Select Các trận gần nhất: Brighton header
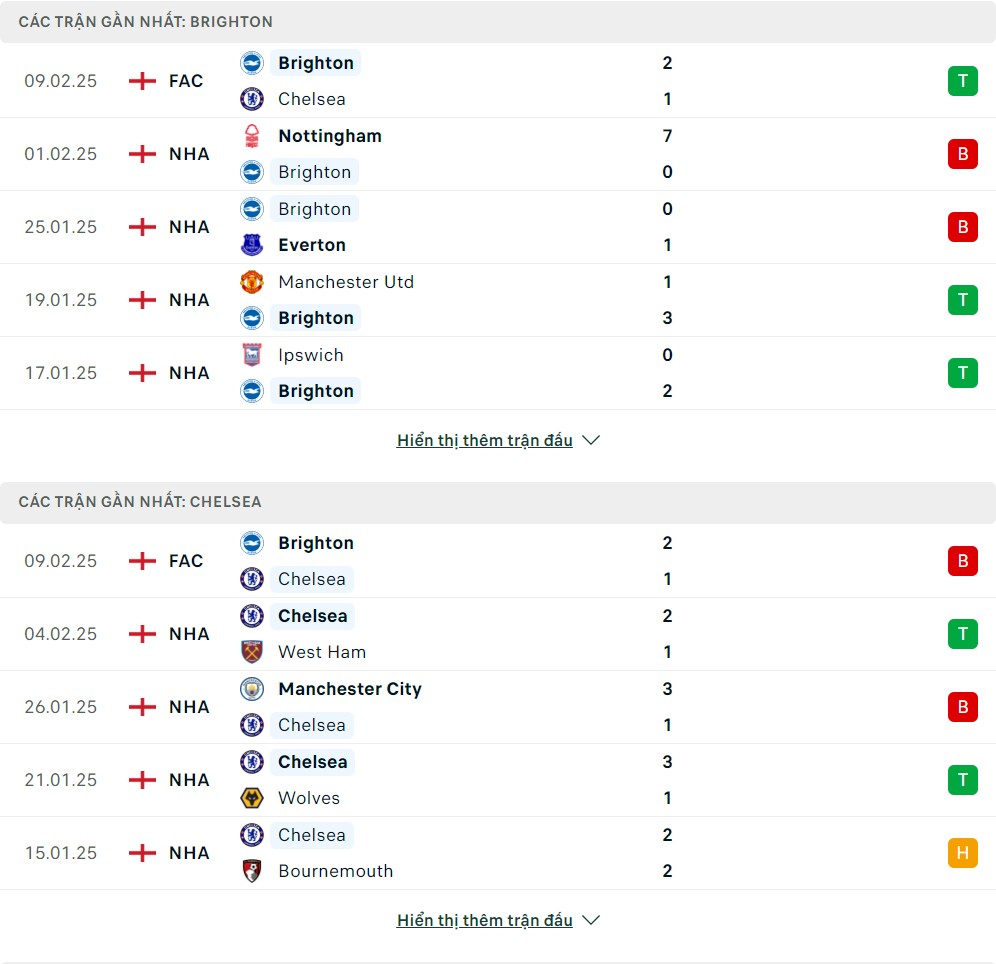Screen dimensions: 996x964 (x=145, y=22)
